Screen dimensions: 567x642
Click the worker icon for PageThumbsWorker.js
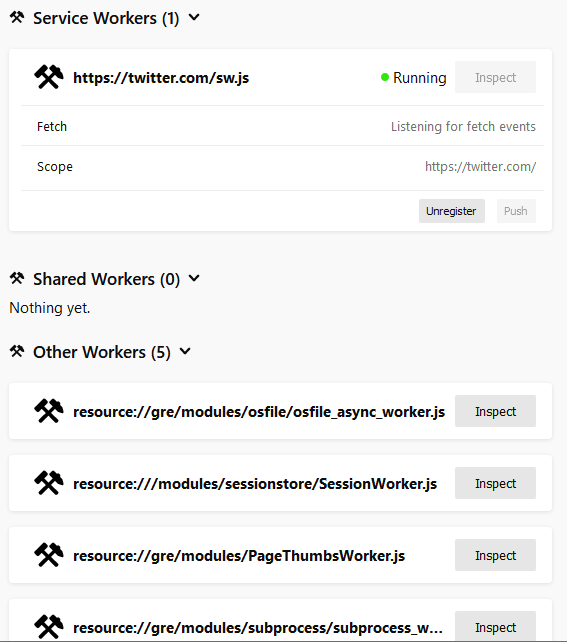click(49, 555)
